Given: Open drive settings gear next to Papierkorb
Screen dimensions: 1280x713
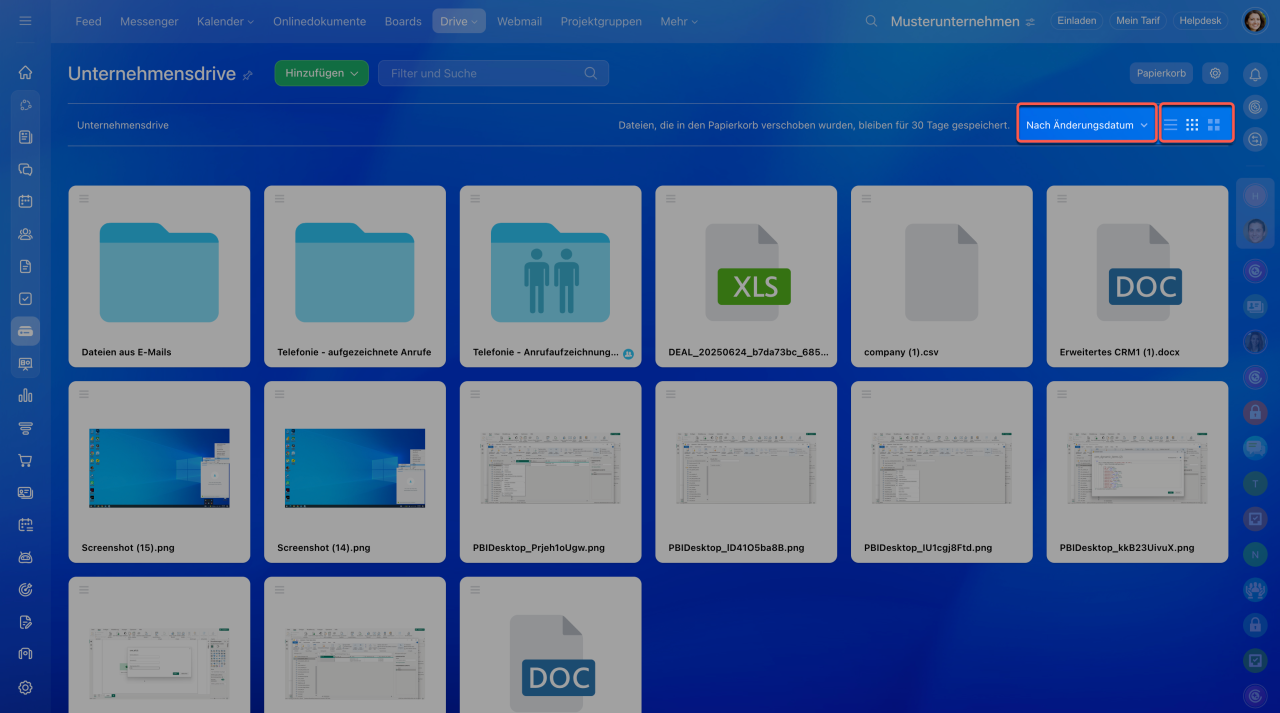Looking at the screenshot, I should [x=1215, y=73].
